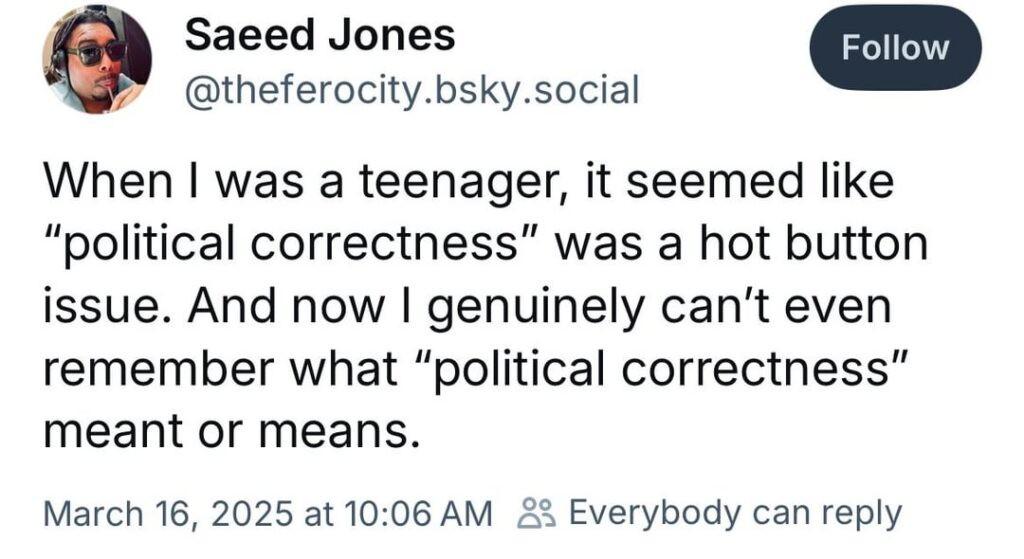This screenshot has width=1024, height=559.
Task: Visit the @theferocity.bsky.social handle
Action: click(x=412, y=89)
